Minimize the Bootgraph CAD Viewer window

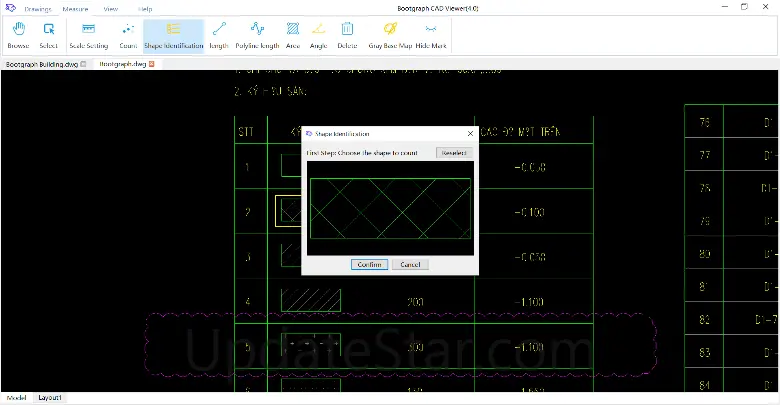(725, 7)
